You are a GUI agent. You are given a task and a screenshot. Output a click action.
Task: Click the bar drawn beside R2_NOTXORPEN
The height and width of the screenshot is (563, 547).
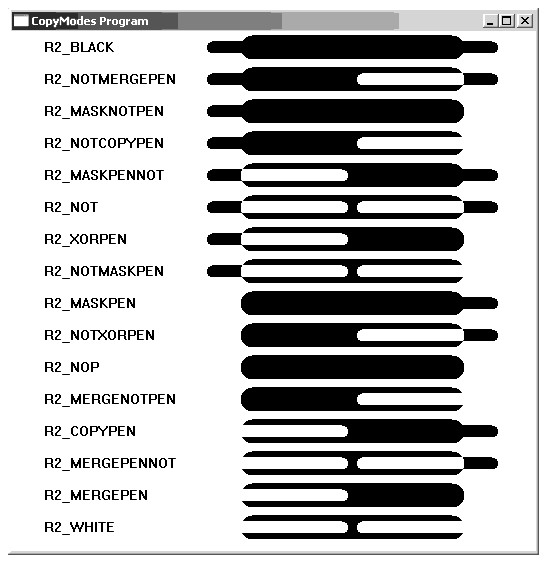(369, 335)
